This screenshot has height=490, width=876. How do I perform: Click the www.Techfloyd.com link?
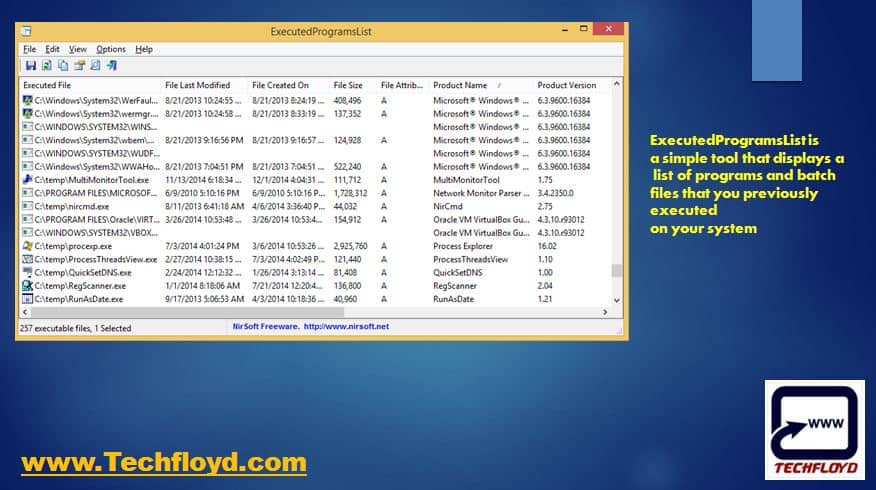(x=164, y=463)
